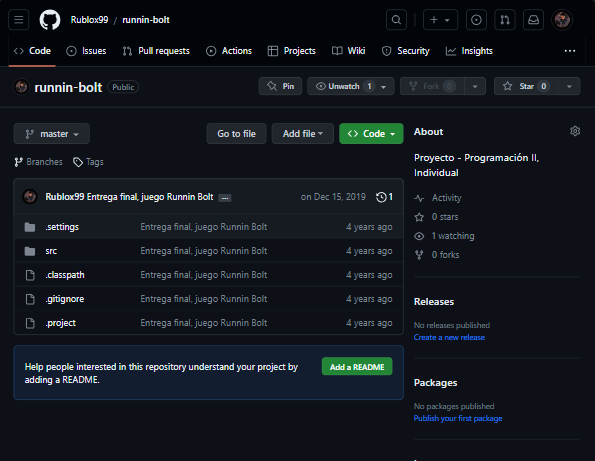
Task: Open the pull requests shortcut icon in header
Action: pos(505,20)
